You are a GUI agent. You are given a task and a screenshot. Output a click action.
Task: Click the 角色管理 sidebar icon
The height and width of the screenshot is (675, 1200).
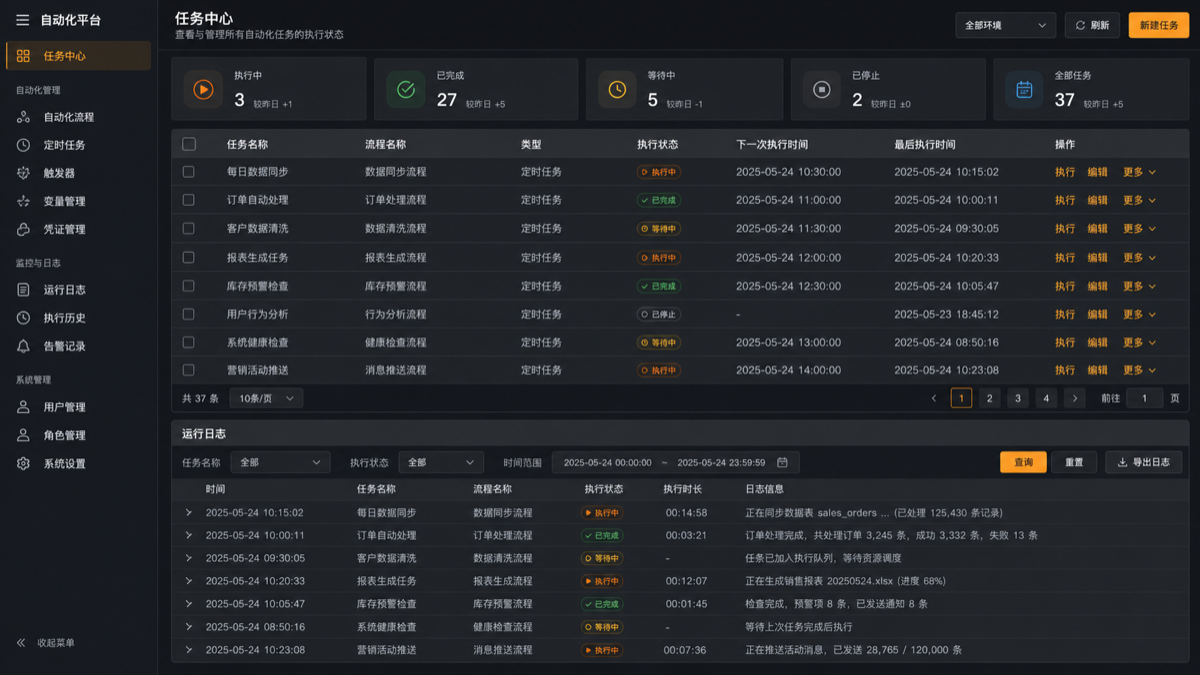tap(23, 435)
